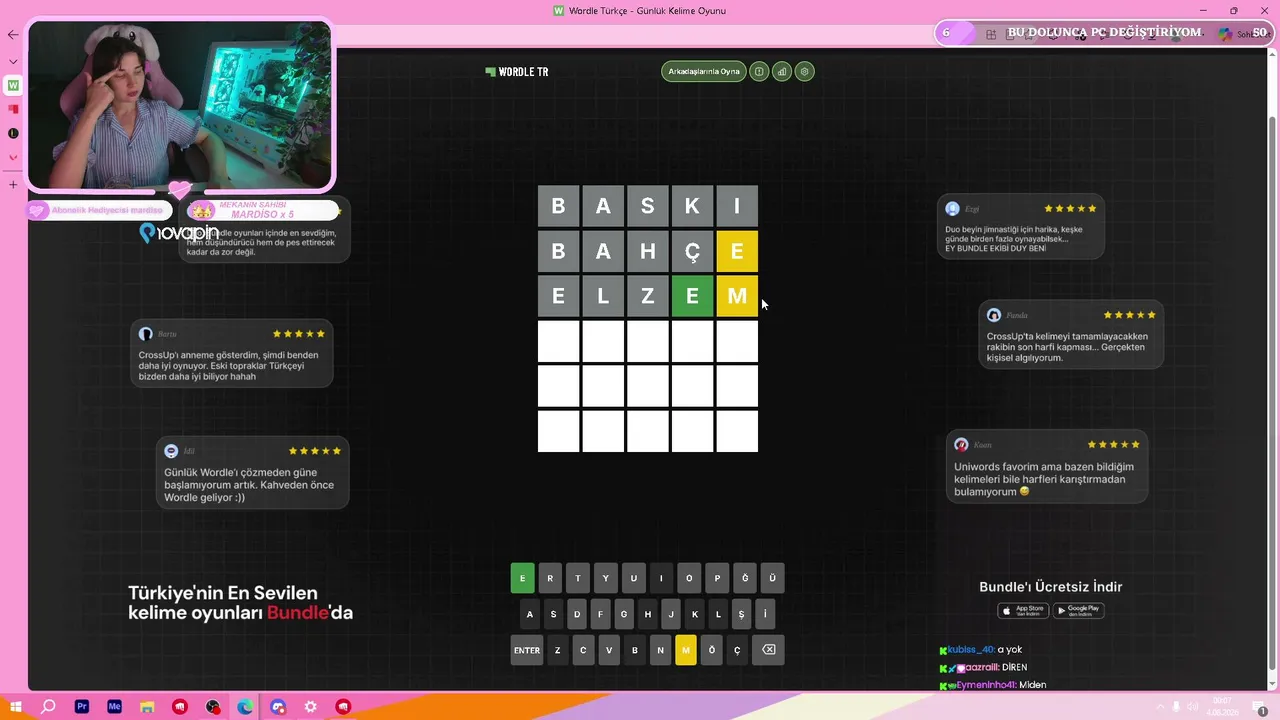Click the Arkadaşlarınla Oyna button
The height and width of the screenshot is (720, 1280).
tap(704, 72)
